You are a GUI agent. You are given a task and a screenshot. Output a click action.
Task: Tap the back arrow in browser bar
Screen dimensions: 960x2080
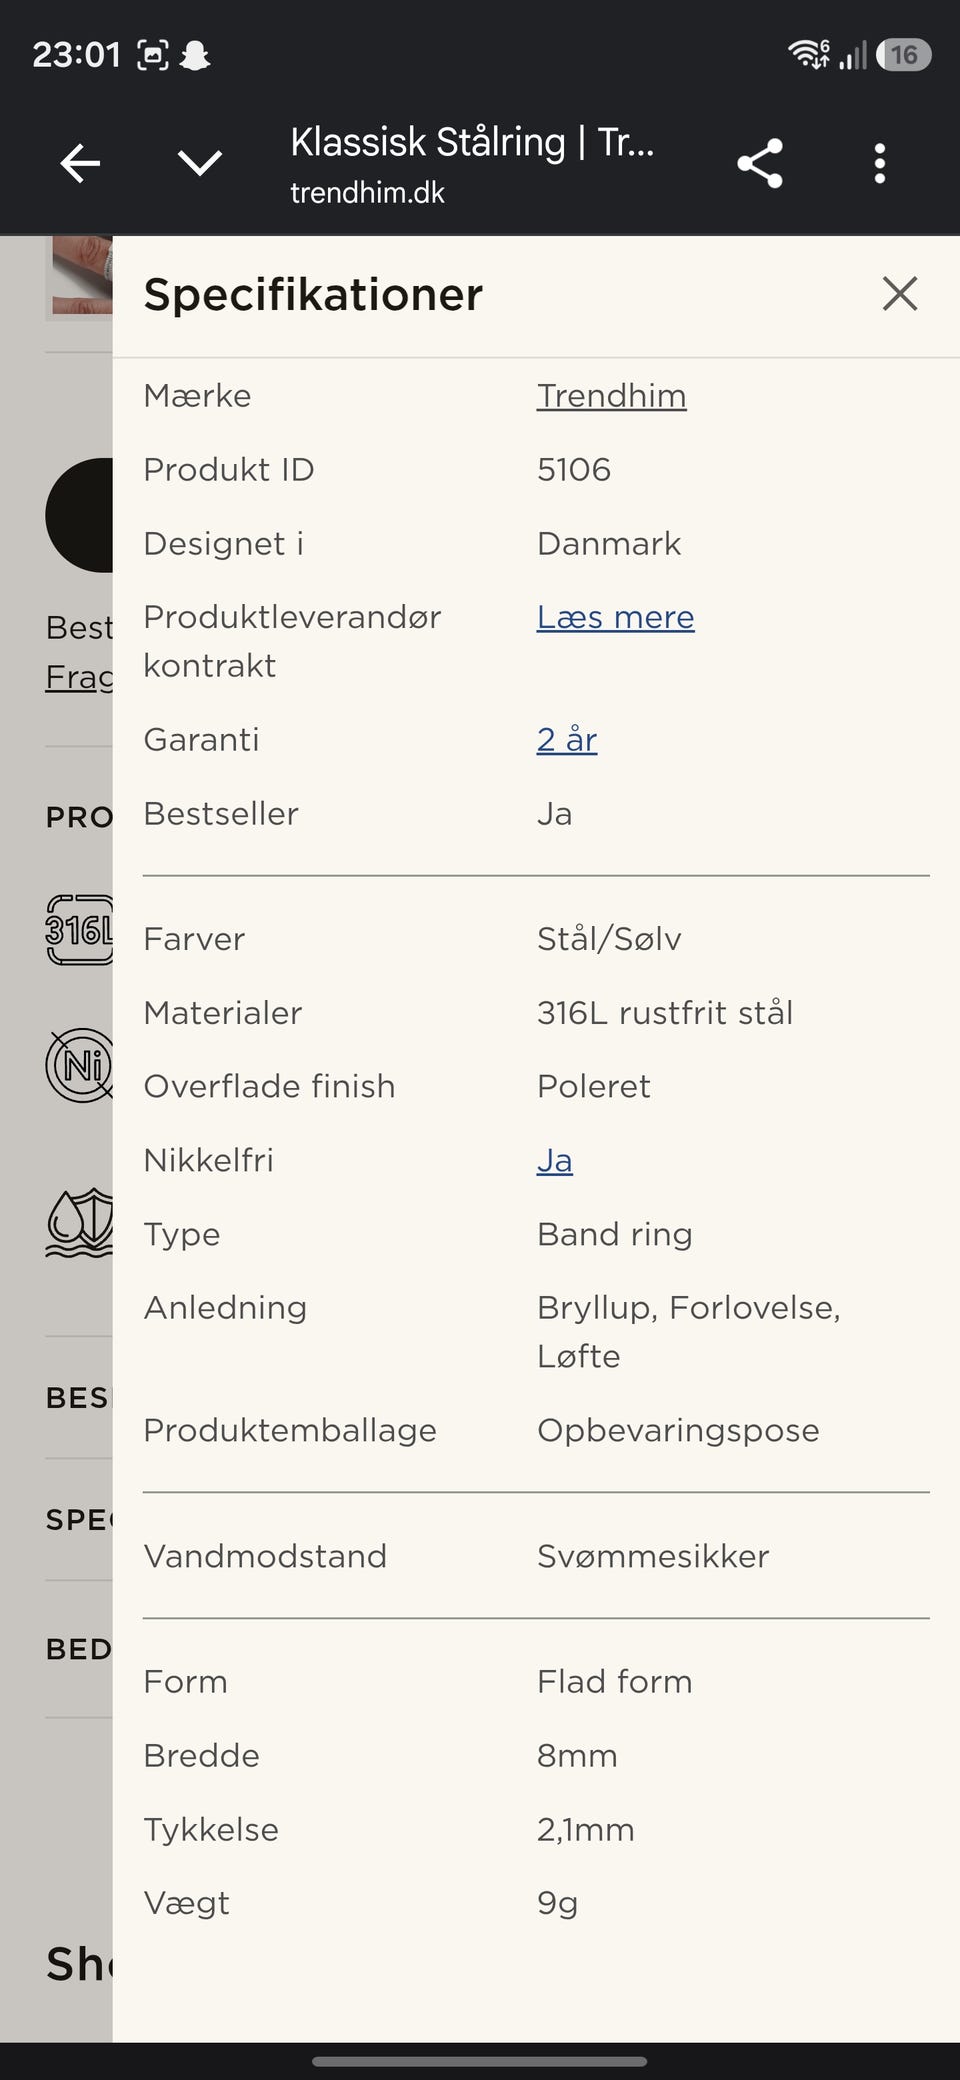point(80,163)
